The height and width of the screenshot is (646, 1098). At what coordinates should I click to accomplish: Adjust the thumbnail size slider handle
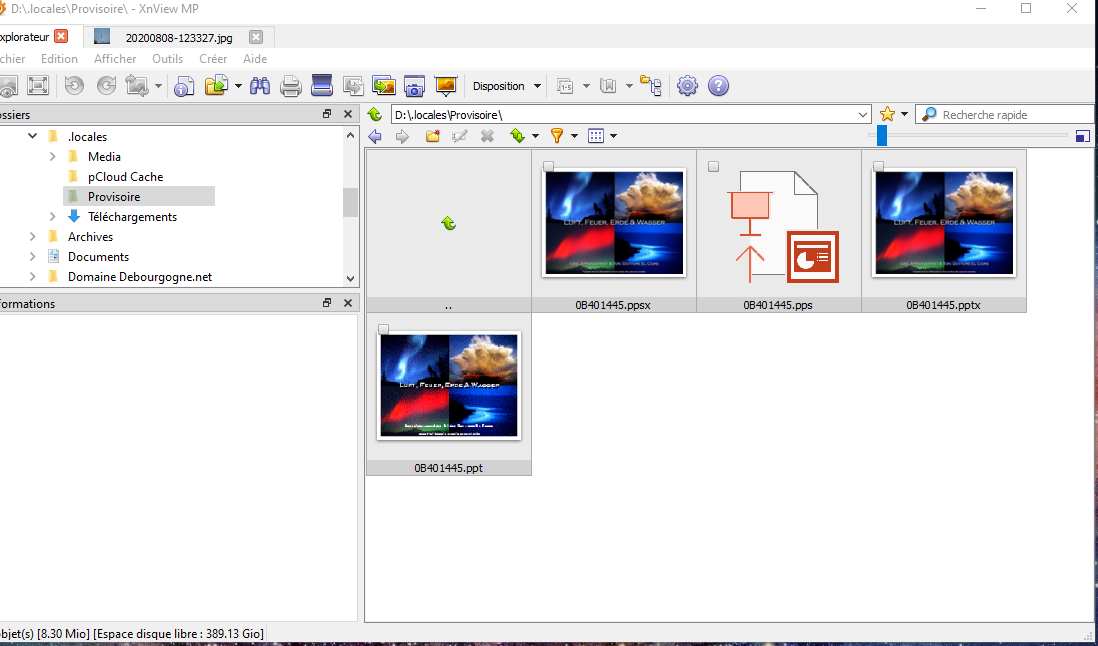click(x=882, y=135)
